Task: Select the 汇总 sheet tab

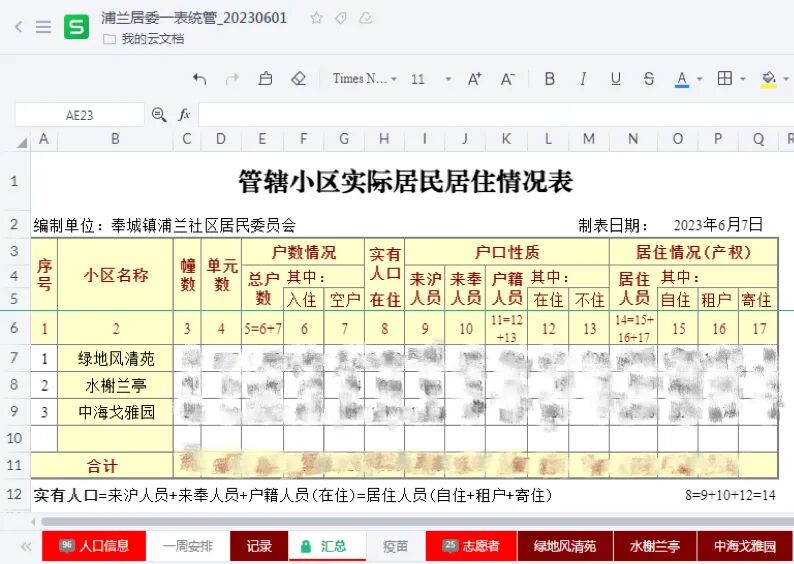Action: click(327, 546)
